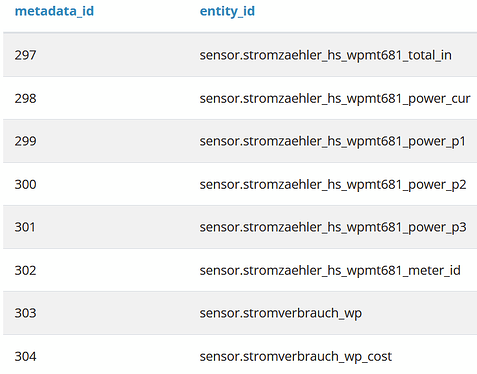Select the table row with id 303

240,313
